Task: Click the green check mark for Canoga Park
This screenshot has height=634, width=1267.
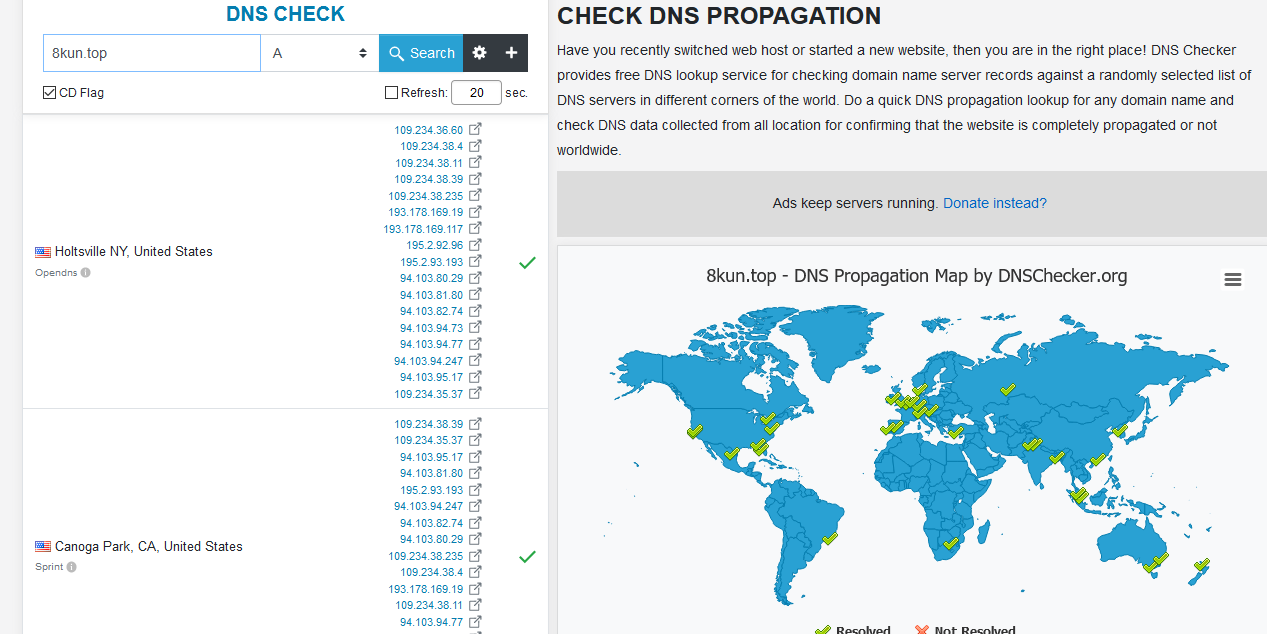Action: pyautogui.click(x=527, y=556)
